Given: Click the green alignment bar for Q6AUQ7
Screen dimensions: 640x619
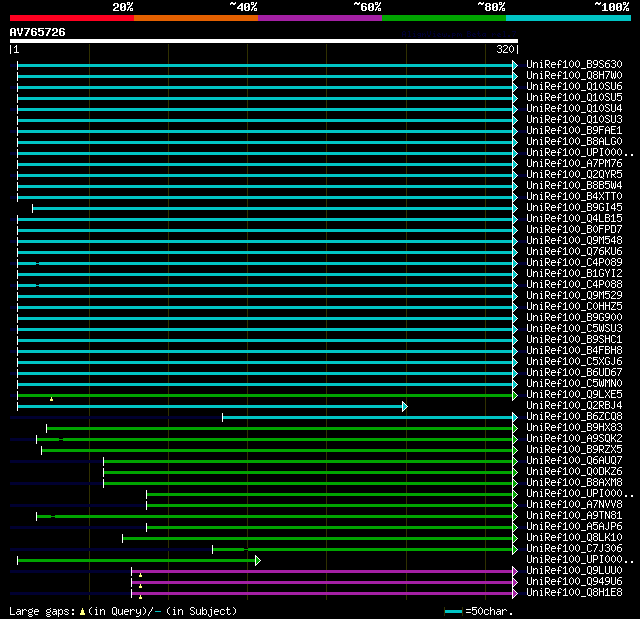Looking at the screenshot, I should tap(308, 461).
